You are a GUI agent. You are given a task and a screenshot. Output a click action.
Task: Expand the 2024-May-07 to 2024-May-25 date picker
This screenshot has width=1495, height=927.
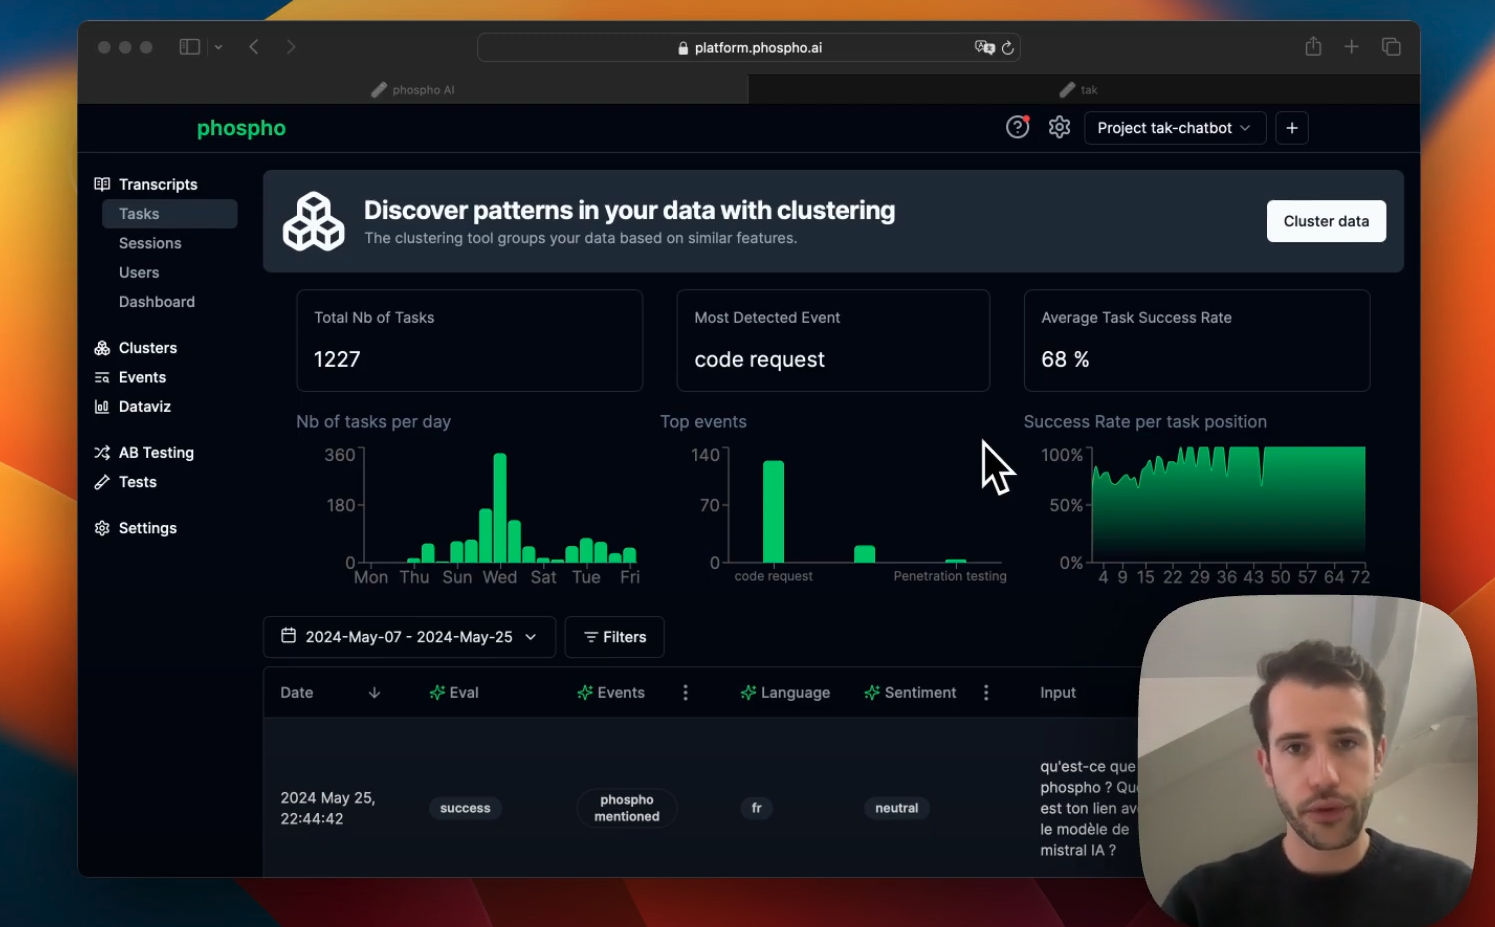pyautogui.click(x=409, y=637)
